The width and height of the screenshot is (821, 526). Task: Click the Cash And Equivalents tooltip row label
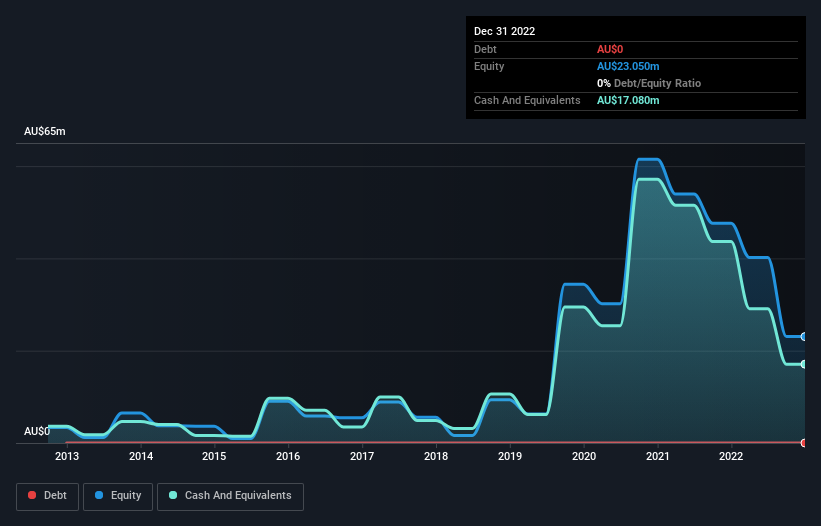point(527,100)
